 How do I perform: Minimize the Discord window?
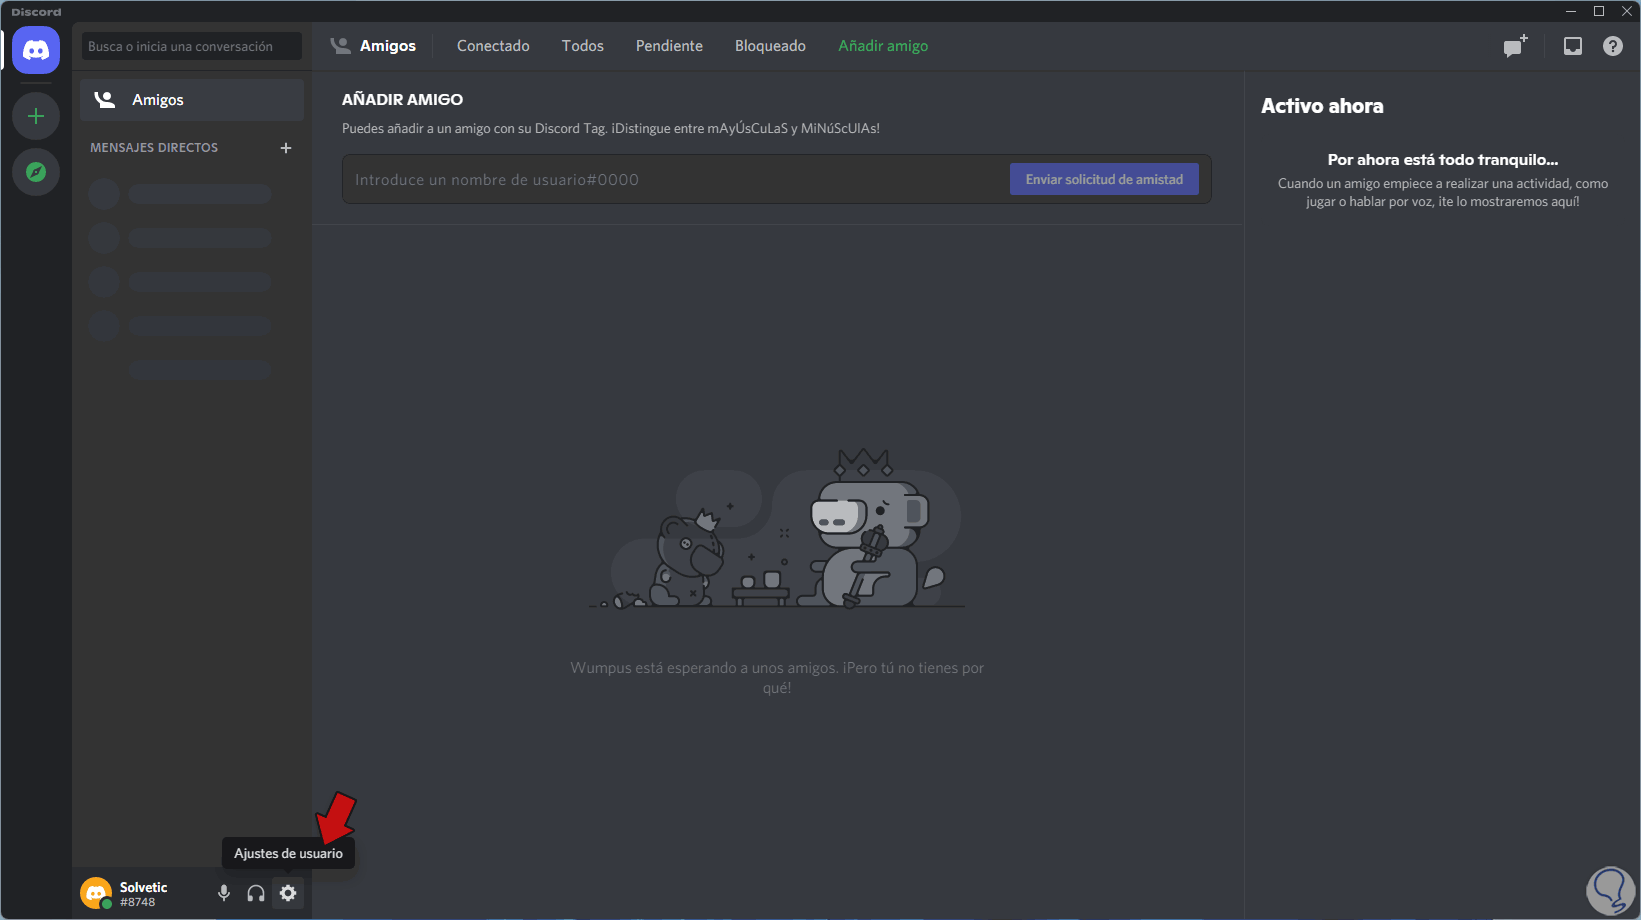(x=1571, y=11)
